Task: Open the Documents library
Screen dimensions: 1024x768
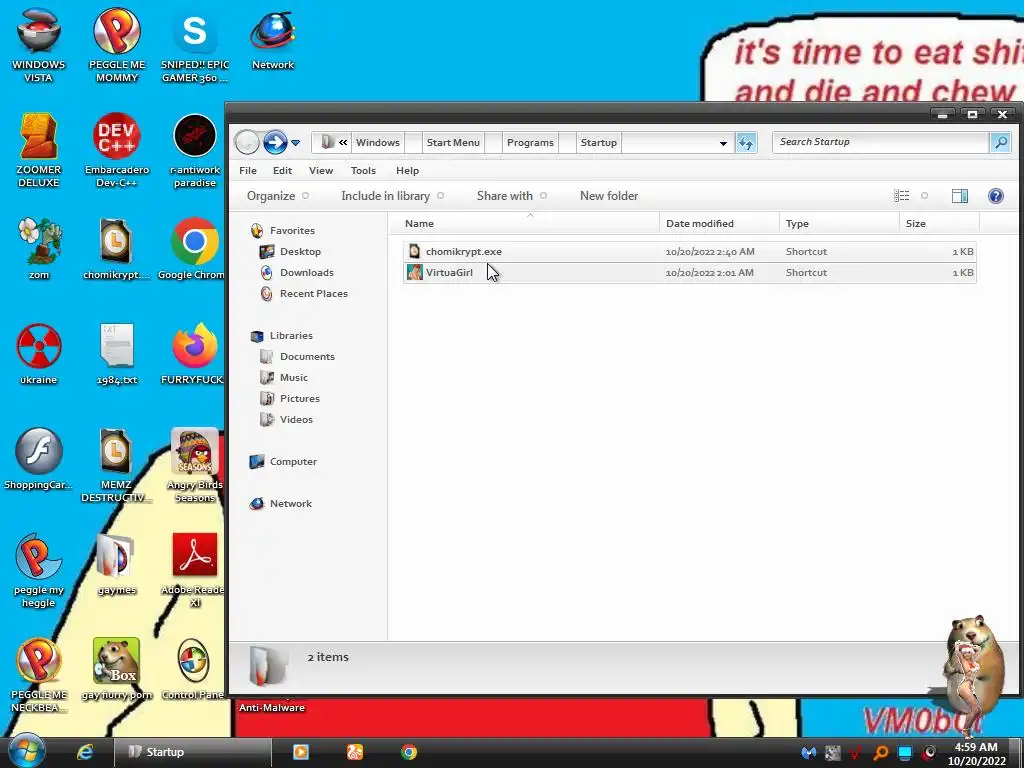Action: tap(298, 357)
